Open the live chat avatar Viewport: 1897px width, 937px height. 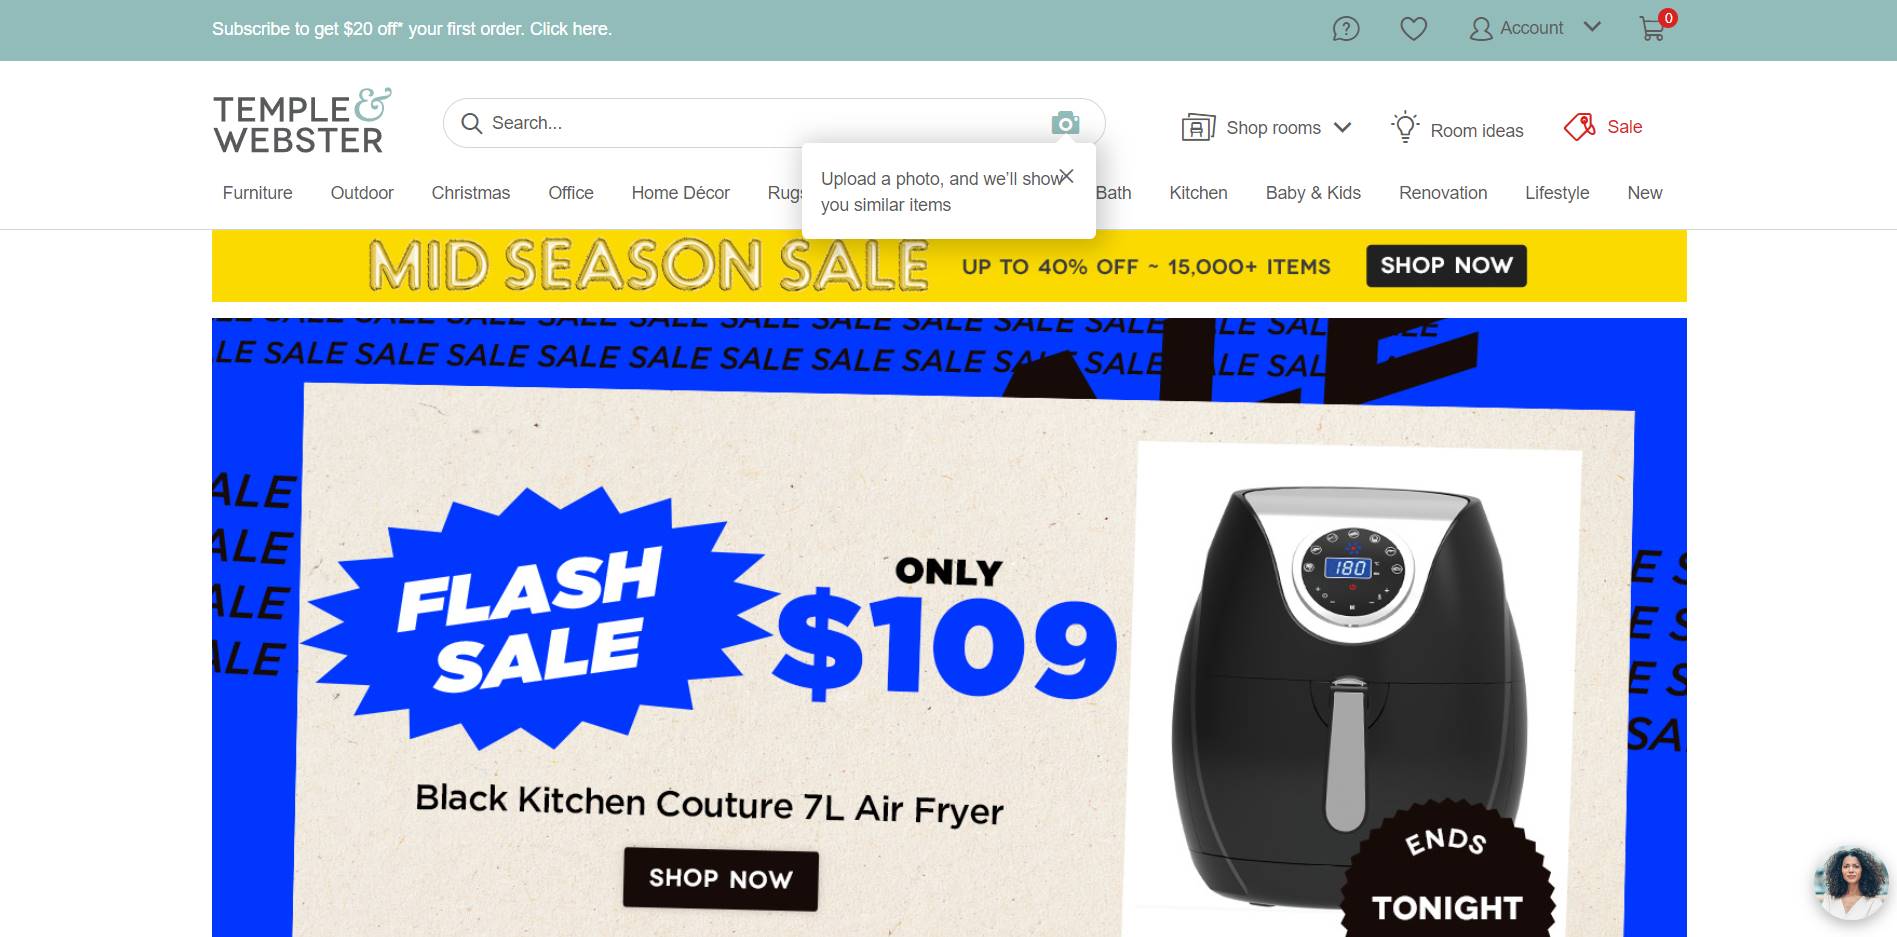[1850, 884]
